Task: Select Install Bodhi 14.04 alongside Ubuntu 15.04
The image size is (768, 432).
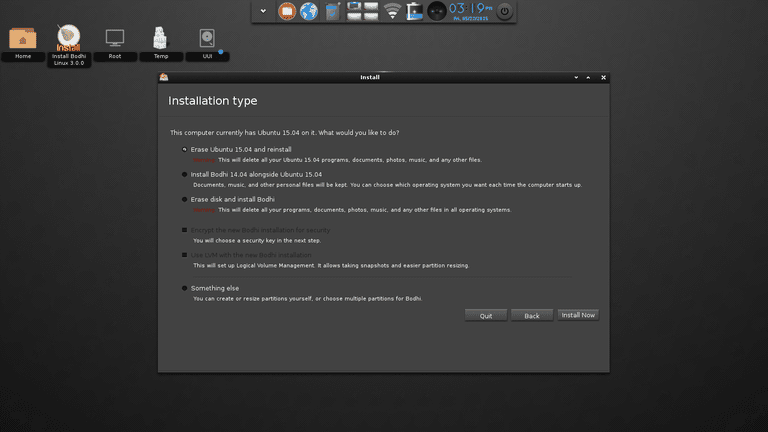Action: (252, 174)
